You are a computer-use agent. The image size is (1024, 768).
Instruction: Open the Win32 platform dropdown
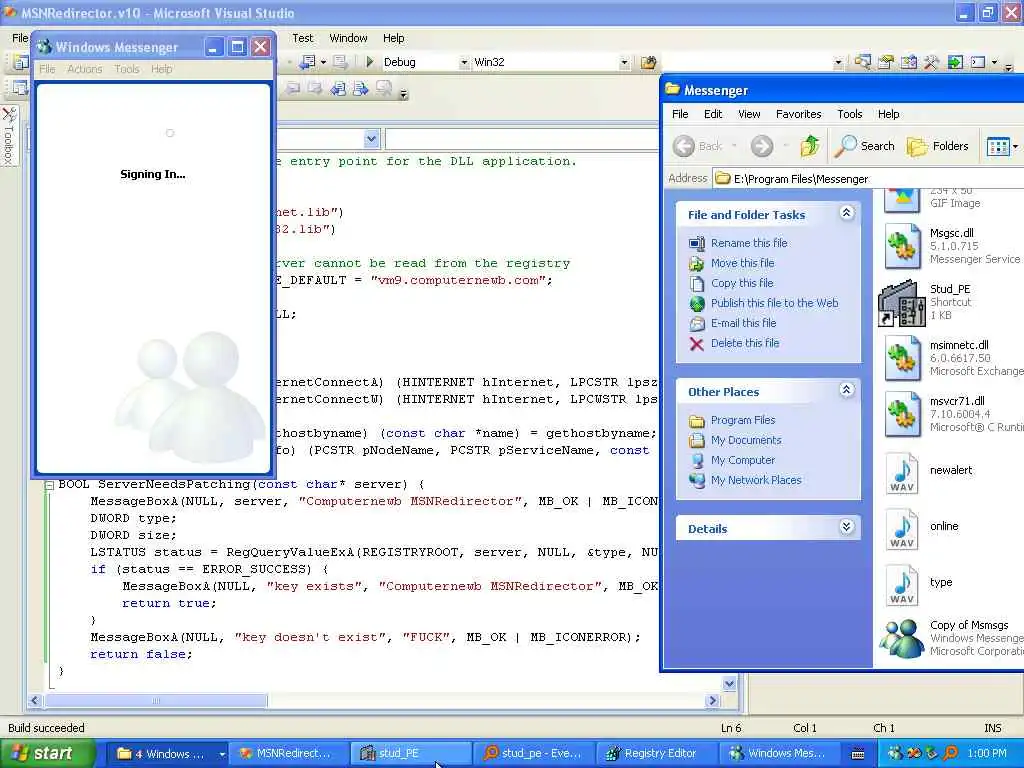(624, 63)
